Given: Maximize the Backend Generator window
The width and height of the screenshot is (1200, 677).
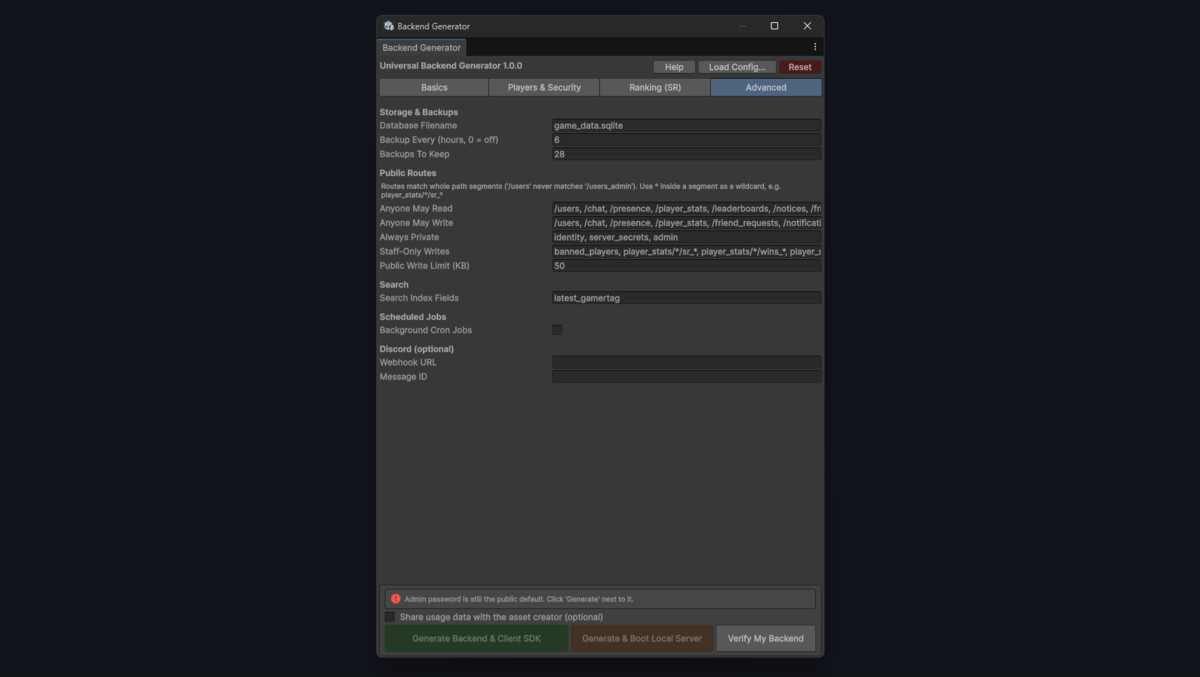Looking at the screenshot, I should coord(774,26).
